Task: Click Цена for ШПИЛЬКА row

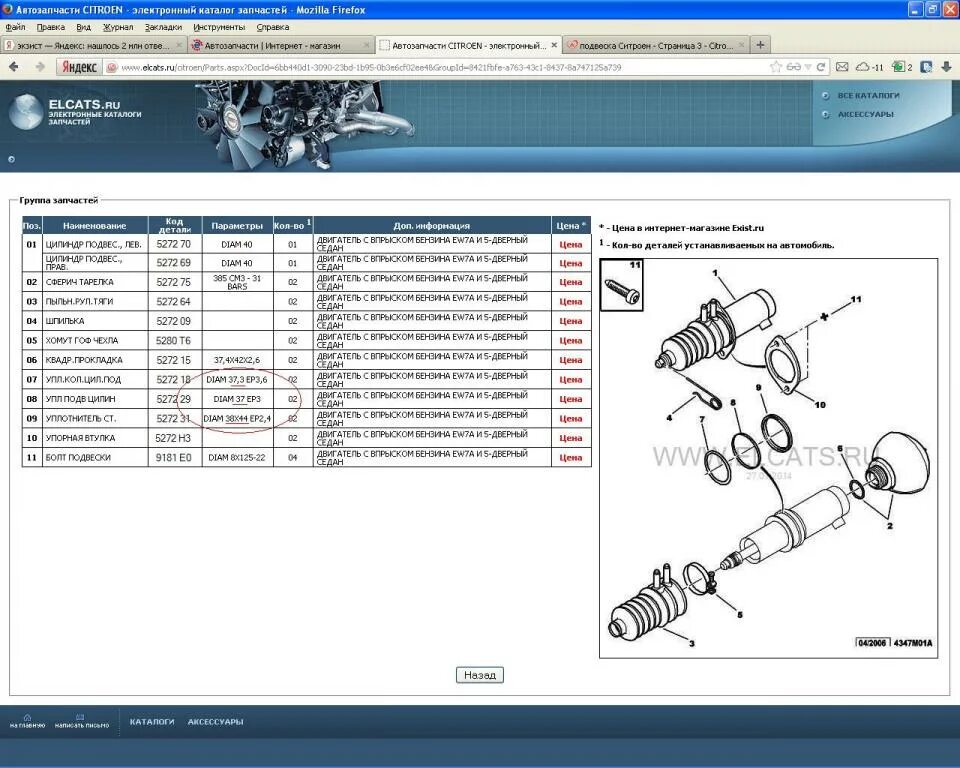Action: click(570, 321)
